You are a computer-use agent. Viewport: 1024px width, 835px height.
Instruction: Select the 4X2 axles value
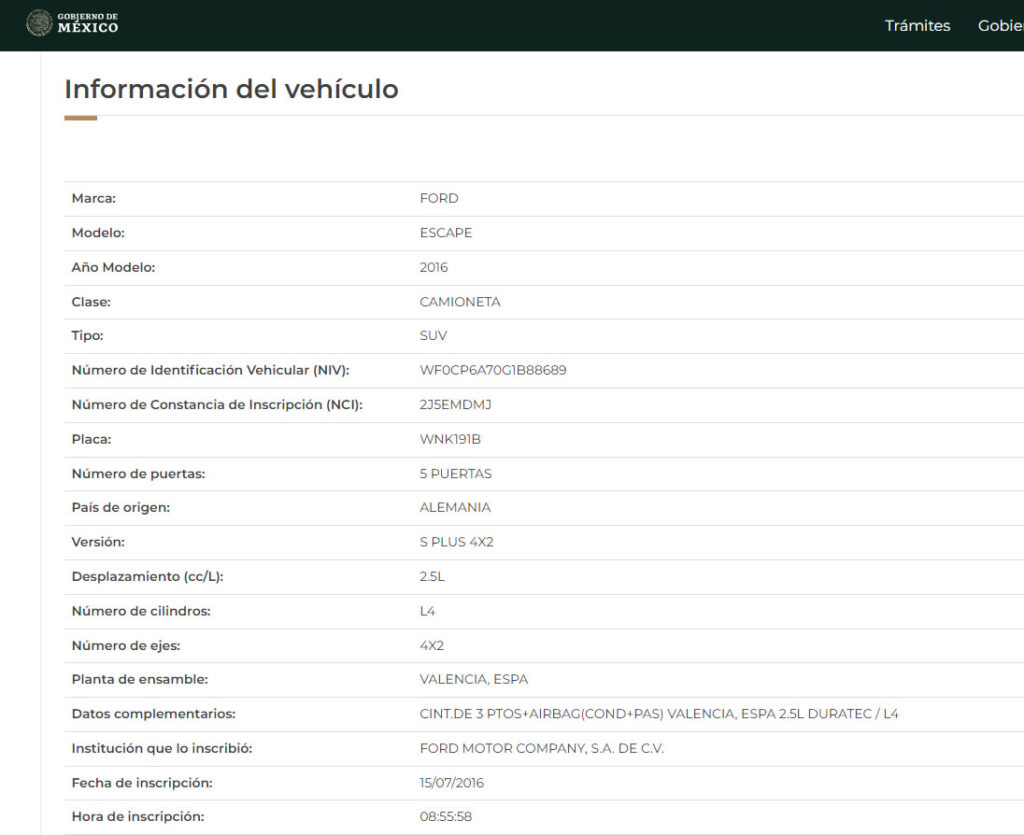[x=431, y=646]
